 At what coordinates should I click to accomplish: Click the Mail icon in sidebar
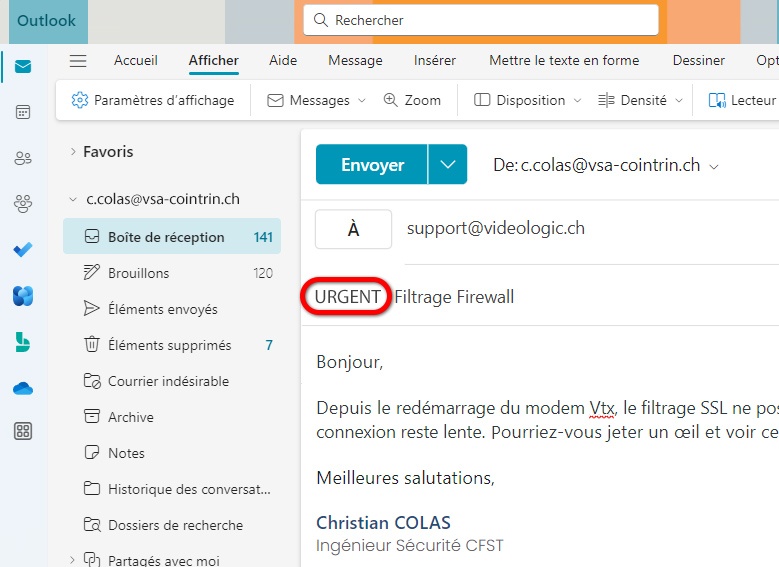pyautogui.click(x=23, y=67)
